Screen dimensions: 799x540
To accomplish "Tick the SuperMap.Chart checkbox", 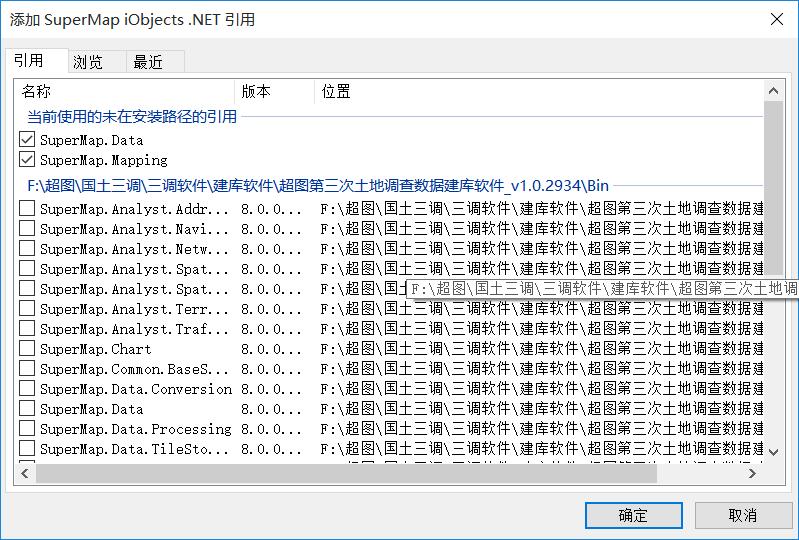I will (x=27, y=348).
